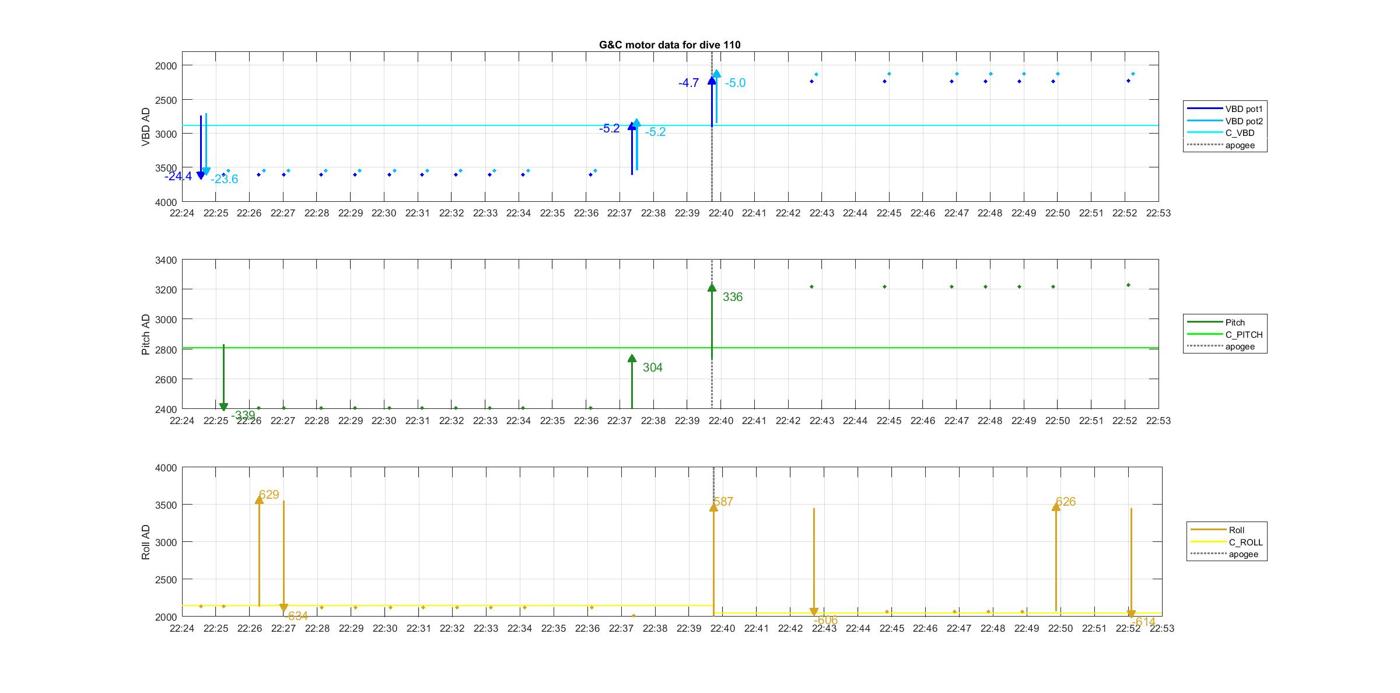Select the "304" pitch data label
1400x693 pixels.
tap(652, 368)
